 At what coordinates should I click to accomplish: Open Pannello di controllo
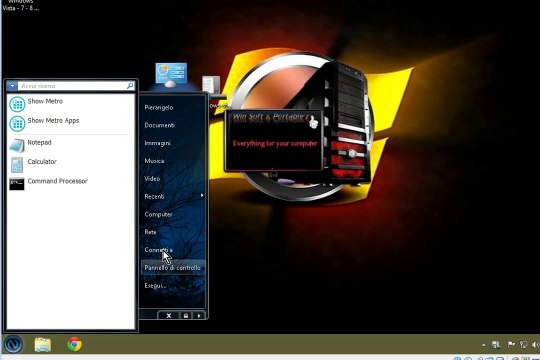(173, 268)
